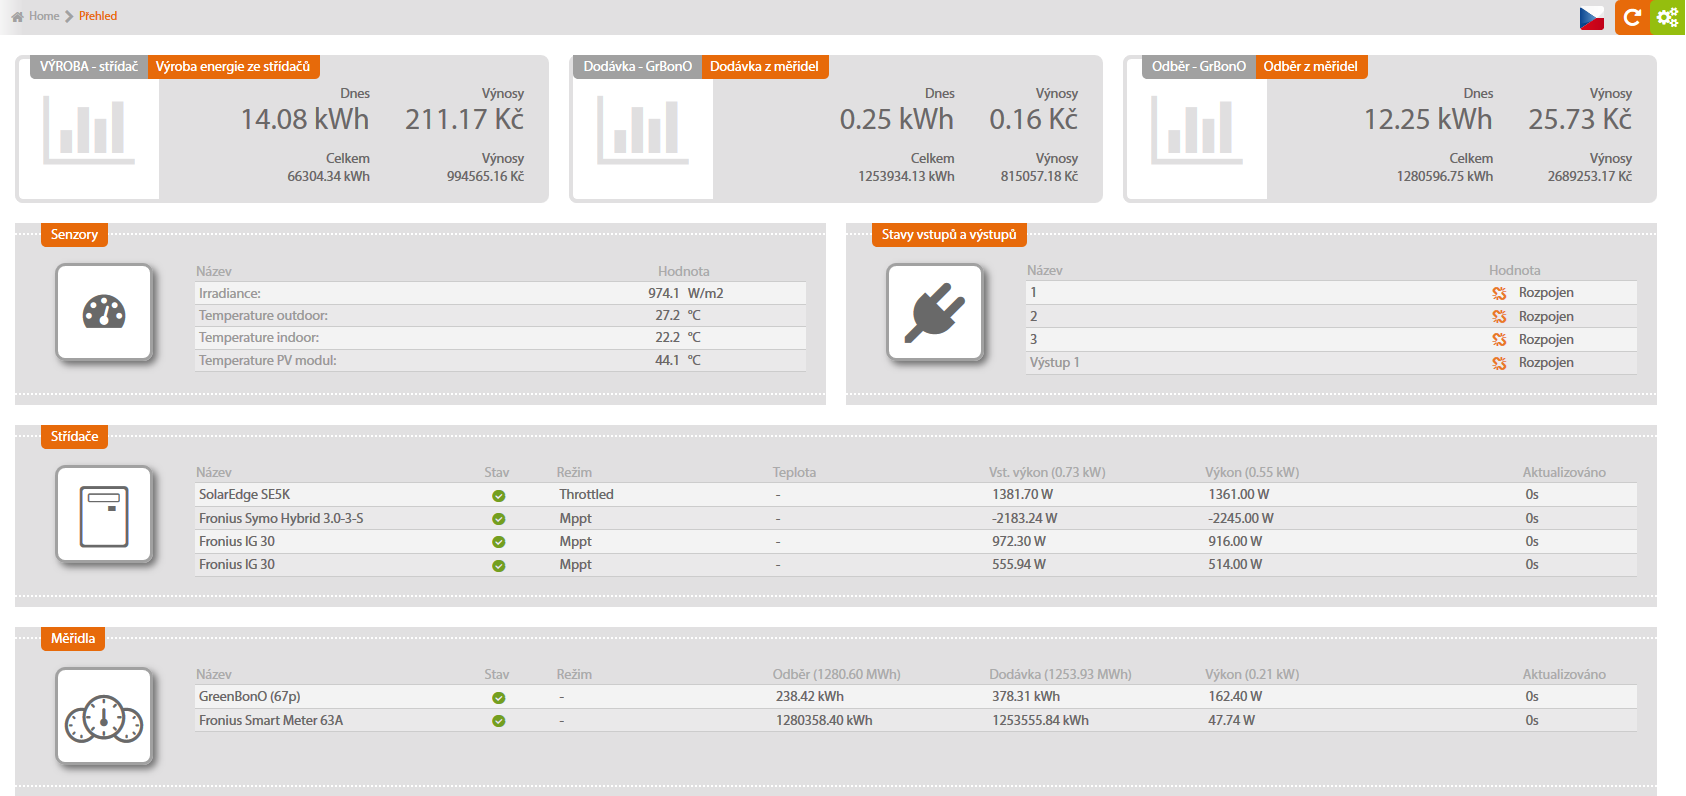Click the home icon in breadcrumb
This screenshot has width=1686, height=796.
(x=17, y=16)
